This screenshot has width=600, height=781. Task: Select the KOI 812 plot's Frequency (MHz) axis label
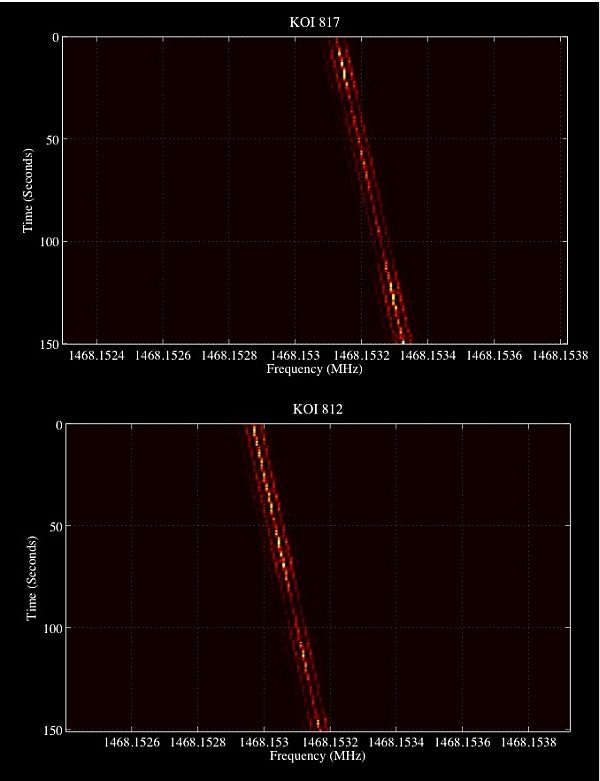click(318, 756)
